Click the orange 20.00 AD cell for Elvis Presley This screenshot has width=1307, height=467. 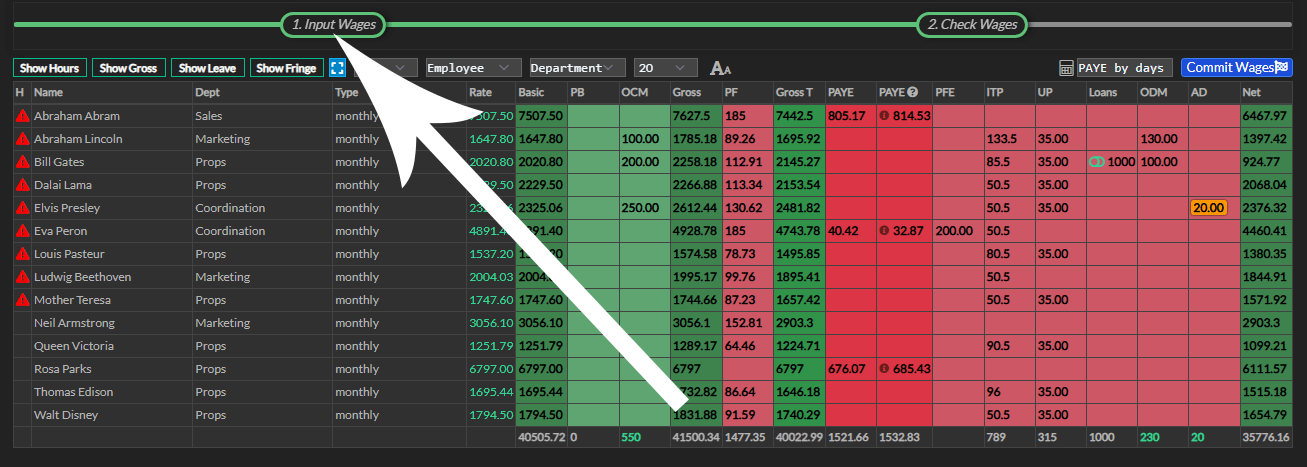pyautogui.click(x=1208, y=208)
